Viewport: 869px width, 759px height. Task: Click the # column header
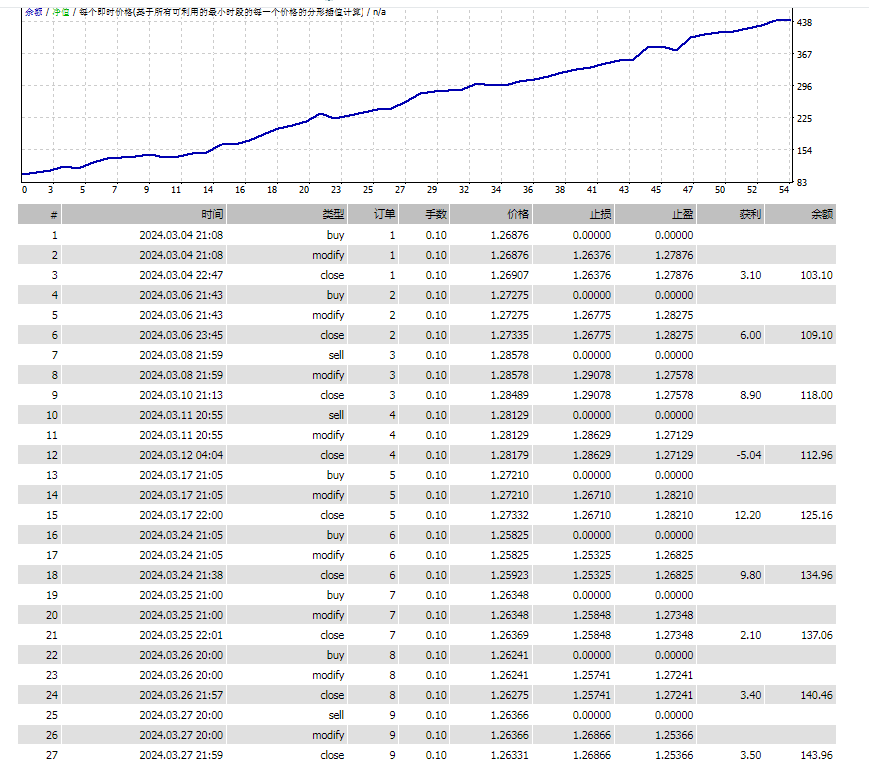coord(54,214)
